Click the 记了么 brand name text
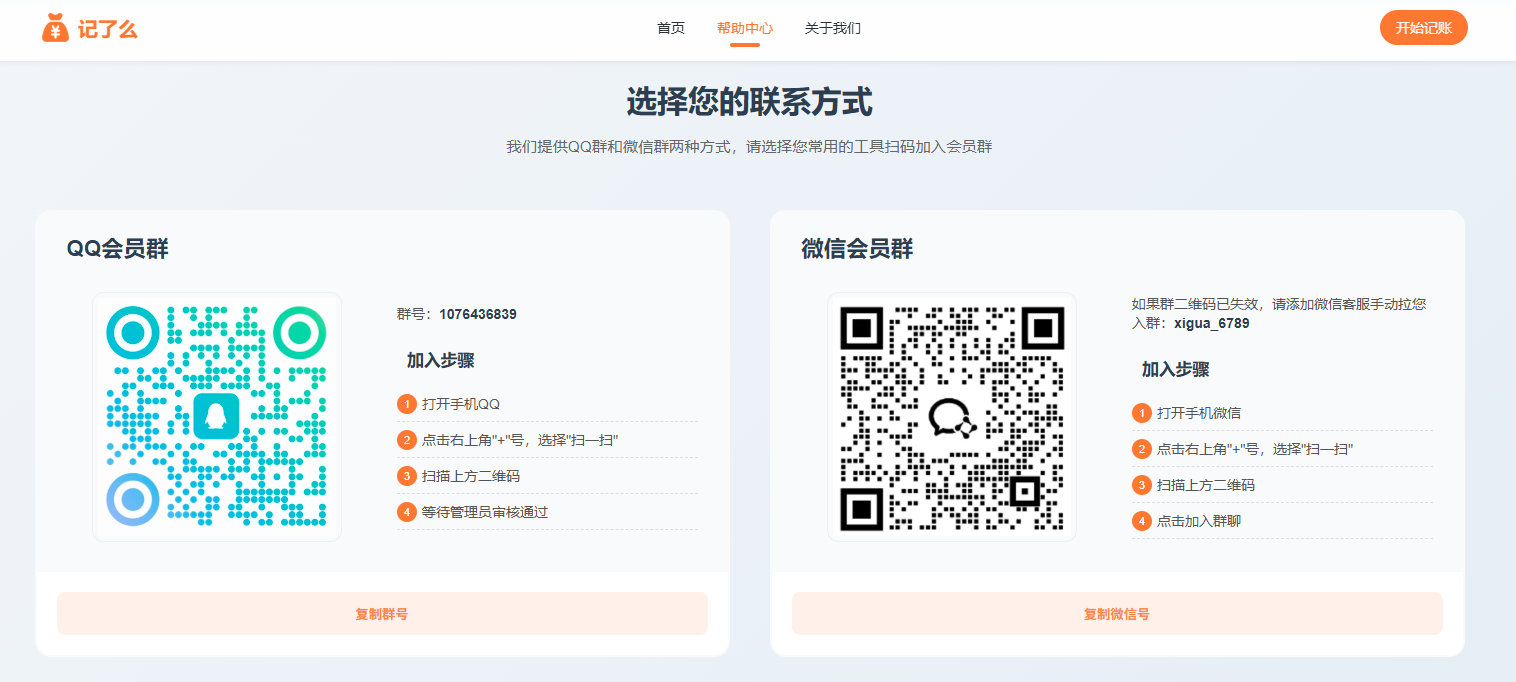Image resolution: width=1516 pixels, height=682 pixels. pyautogui.click(x=107, y=29)
